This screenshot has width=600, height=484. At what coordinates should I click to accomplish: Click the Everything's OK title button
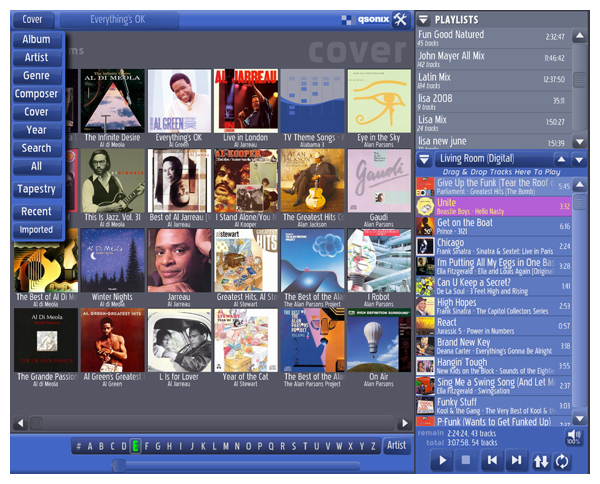(118, 20)
